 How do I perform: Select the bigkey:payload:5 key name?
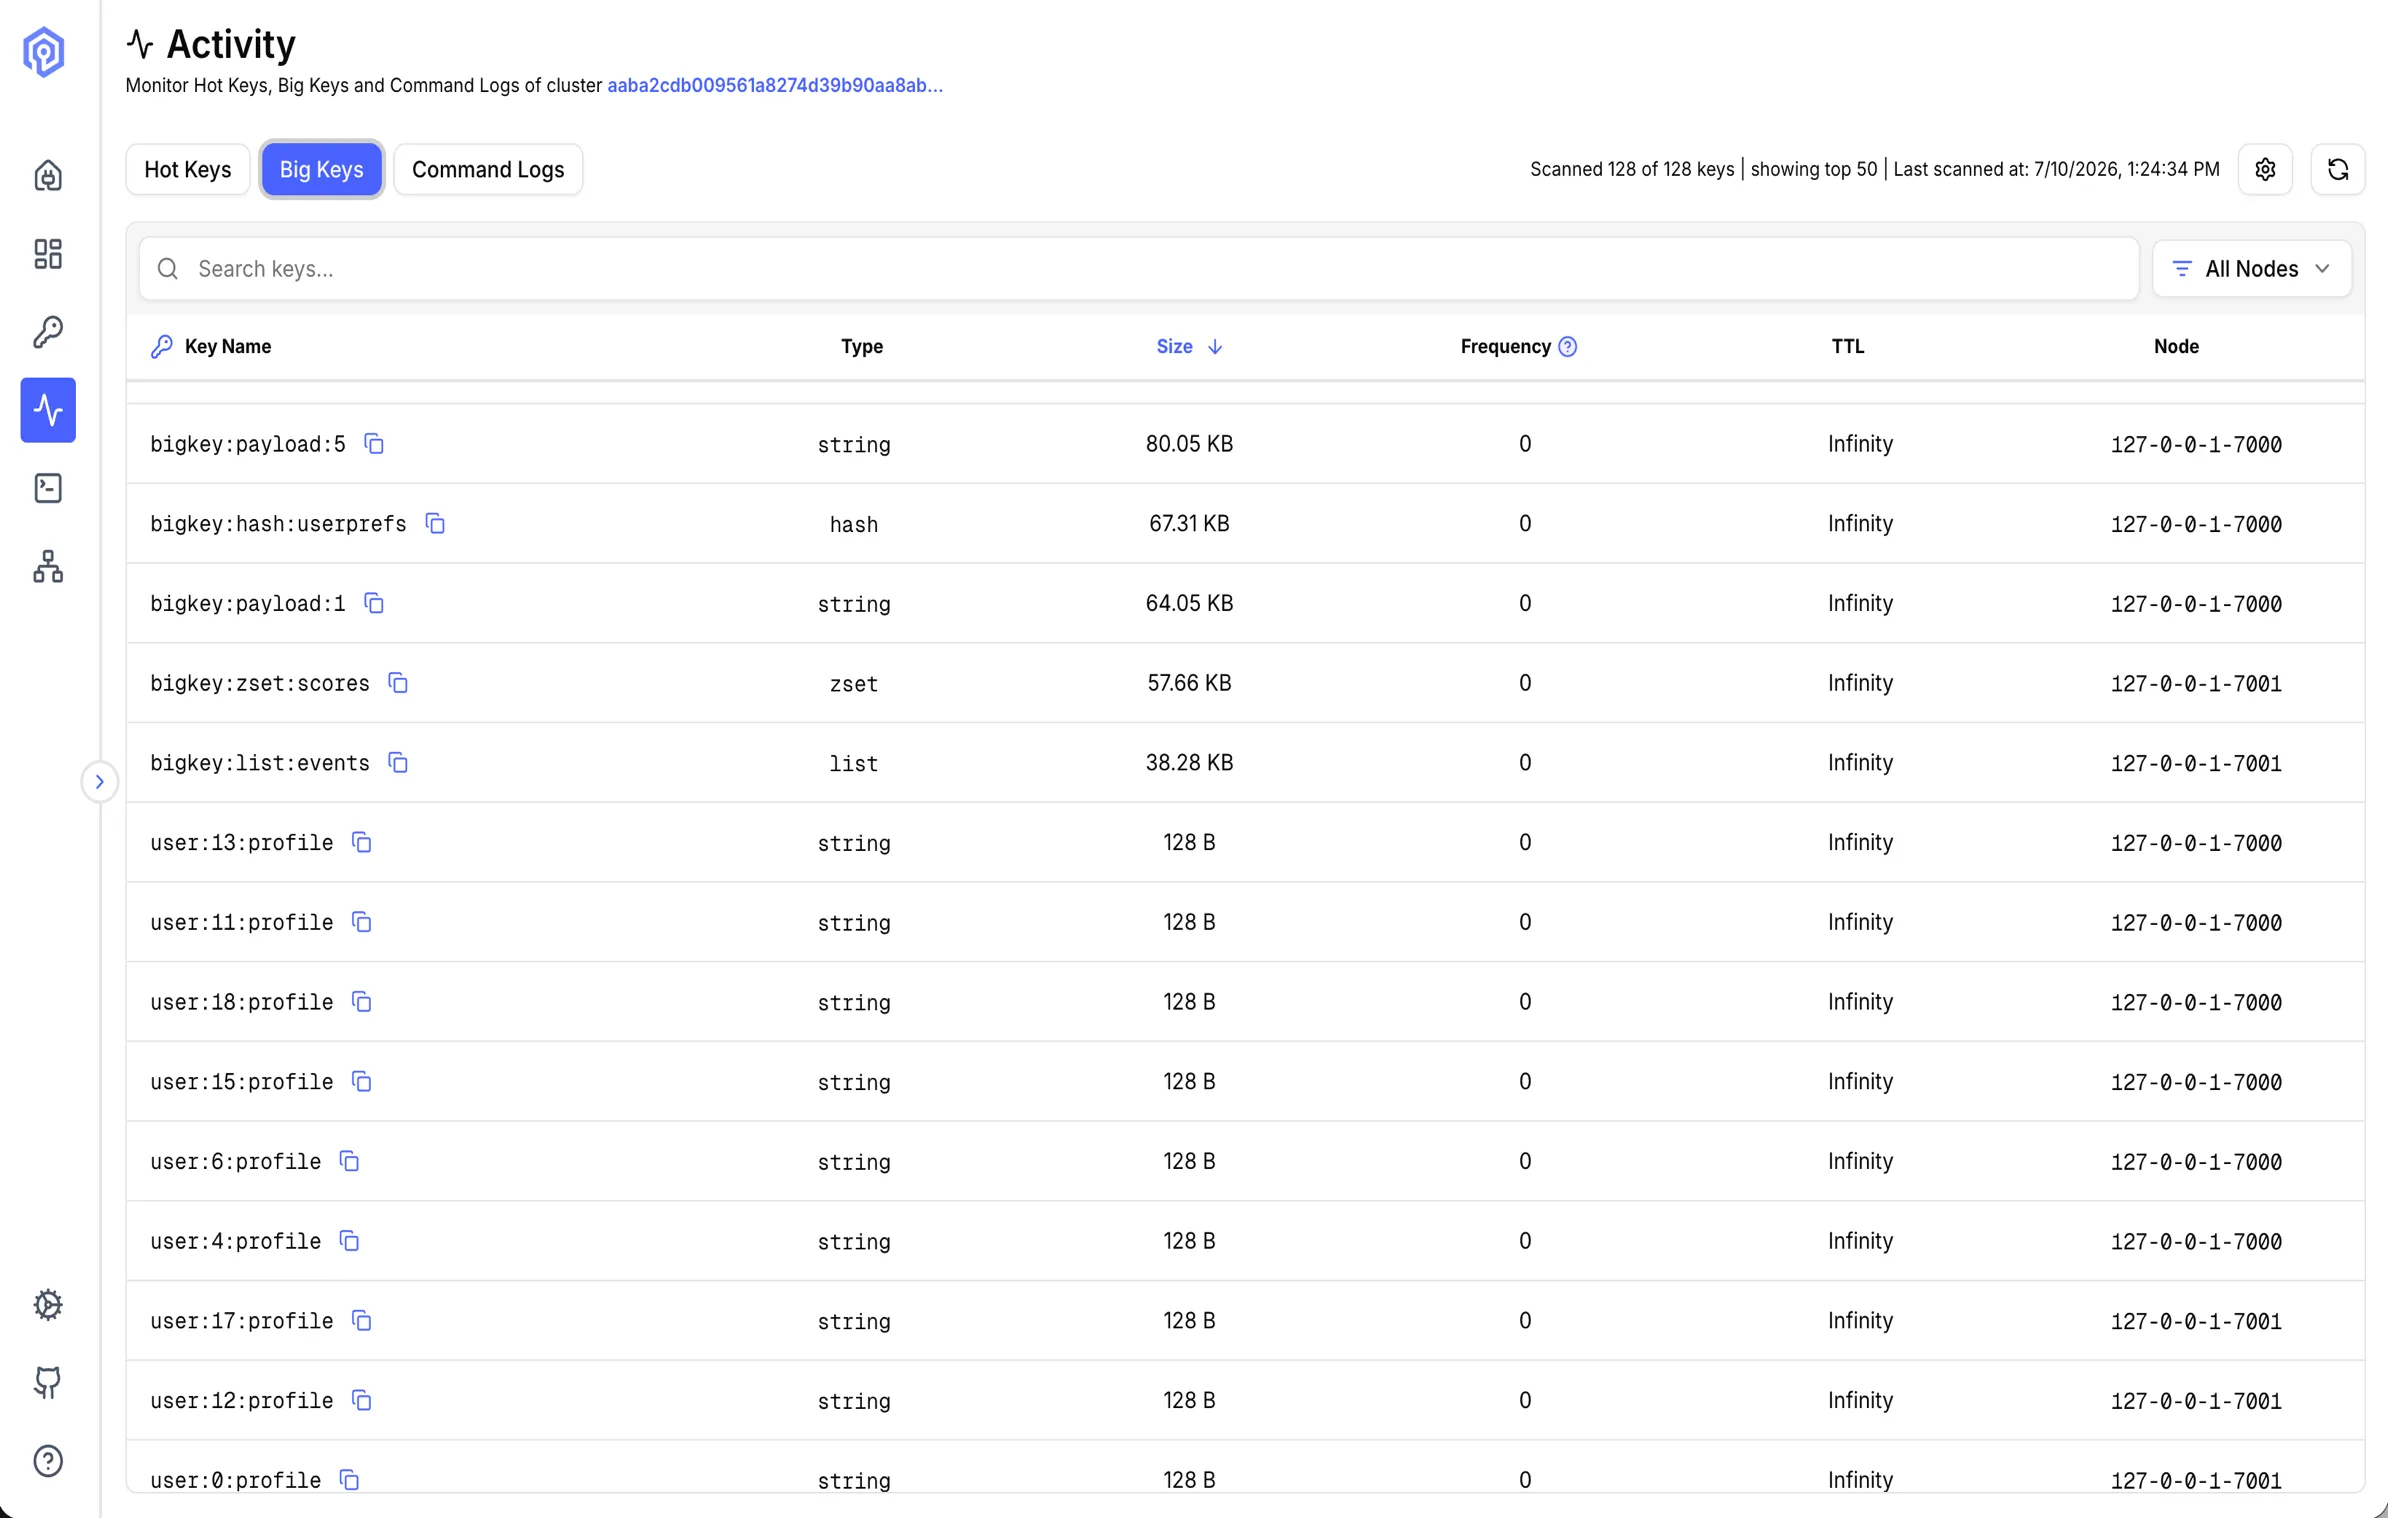pyautogui.click(x=248, y=444)
